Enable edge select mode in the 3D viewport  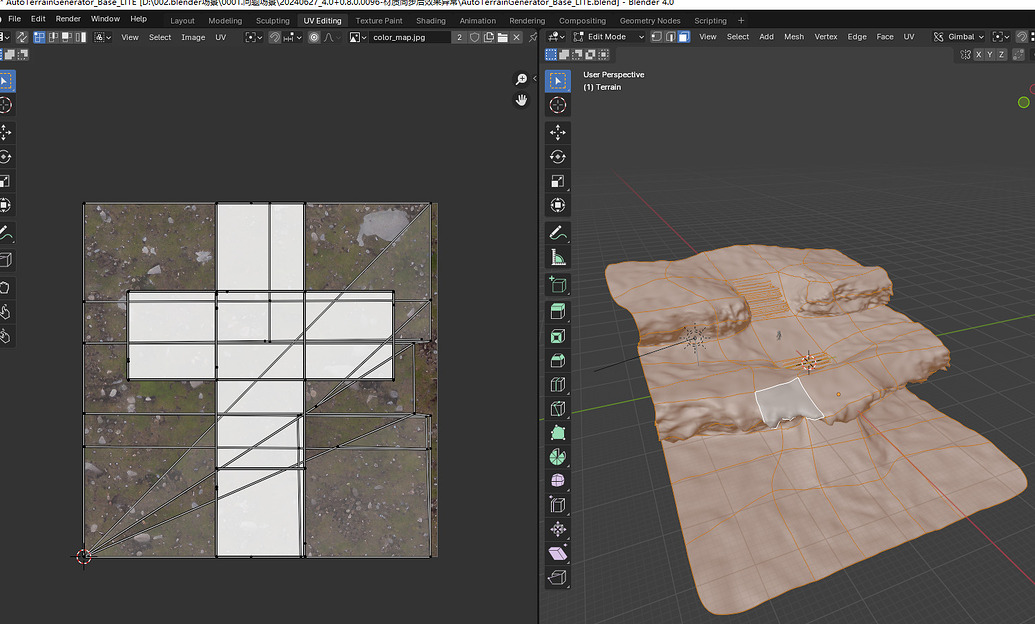[670, 37]
